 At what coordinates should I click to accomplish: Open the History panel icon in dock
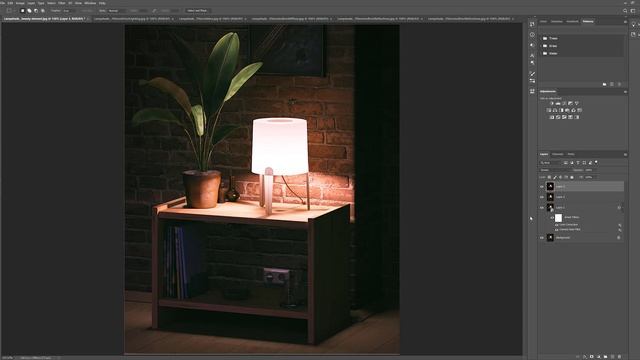[x=532, y=24]
